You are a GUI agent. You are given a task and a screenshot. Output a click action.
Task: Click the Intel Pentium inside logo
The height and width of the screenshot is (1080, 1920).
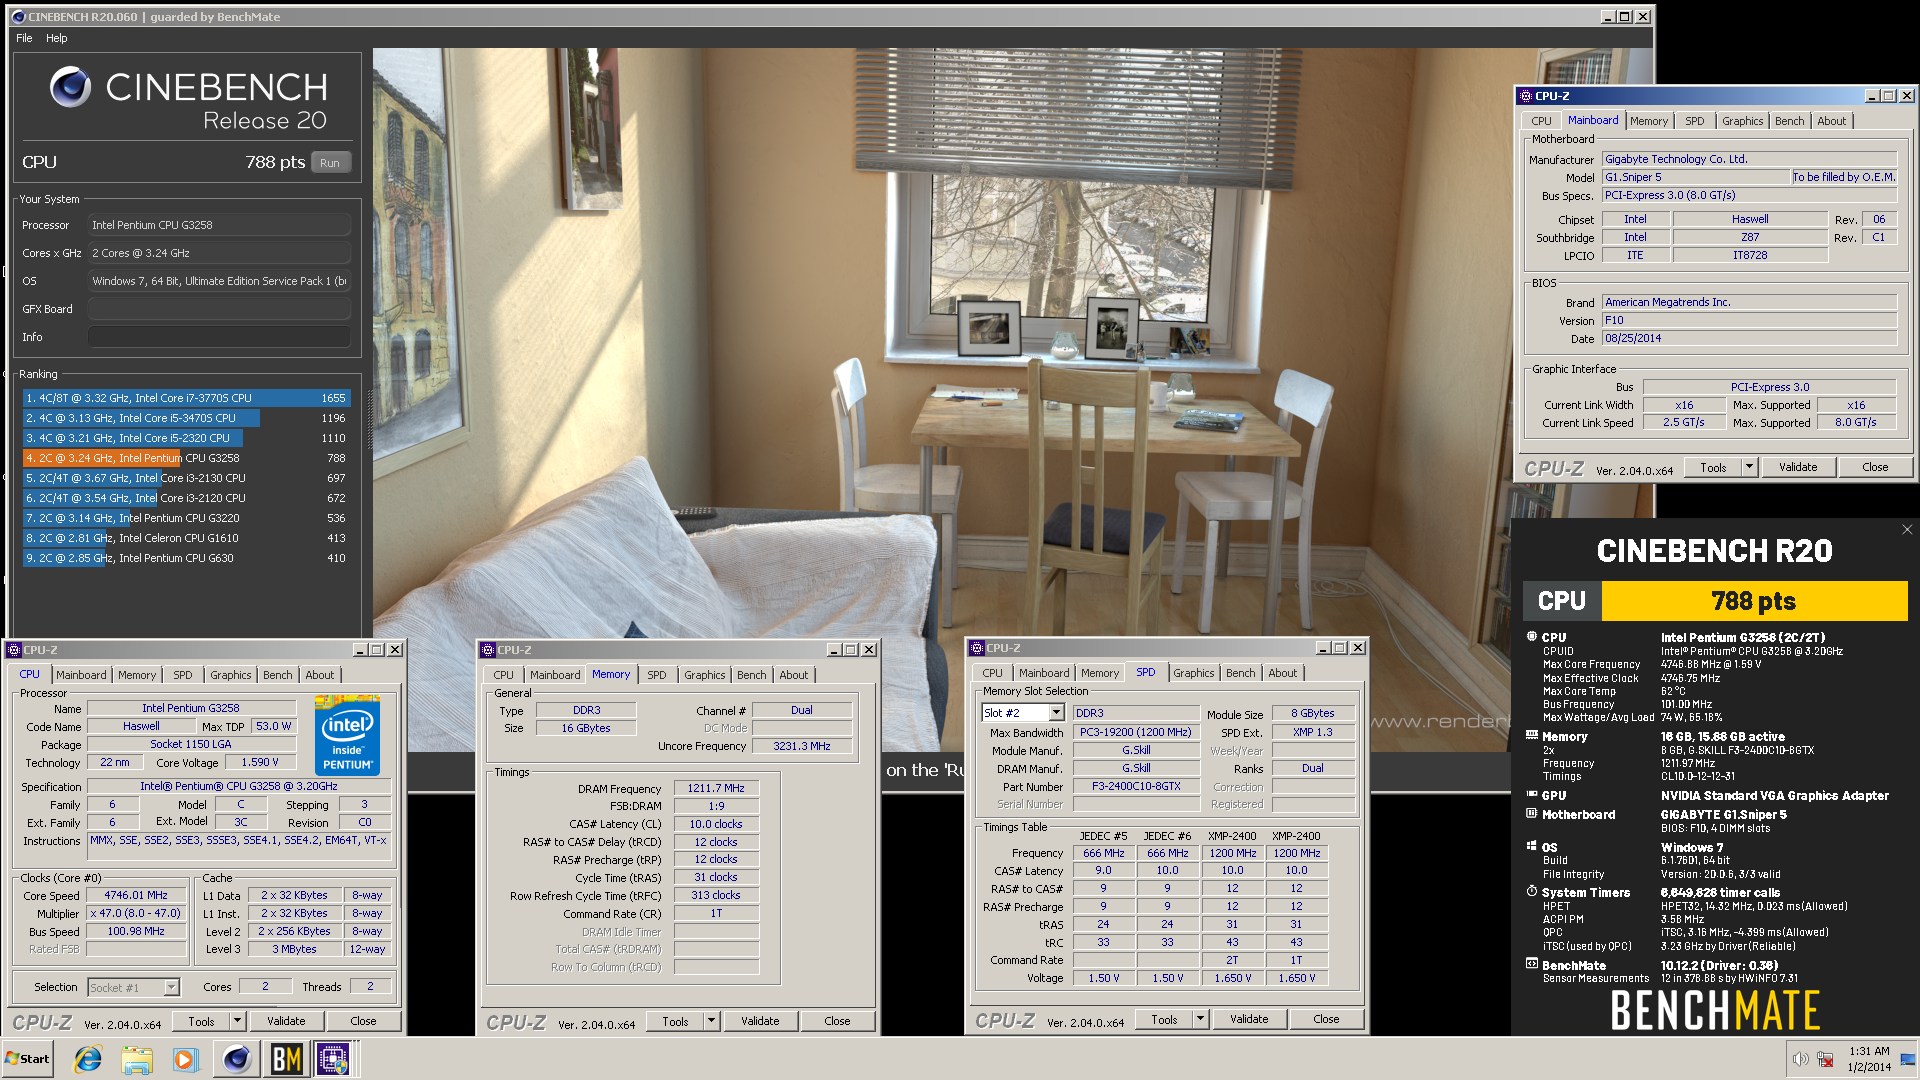(347, 736)
